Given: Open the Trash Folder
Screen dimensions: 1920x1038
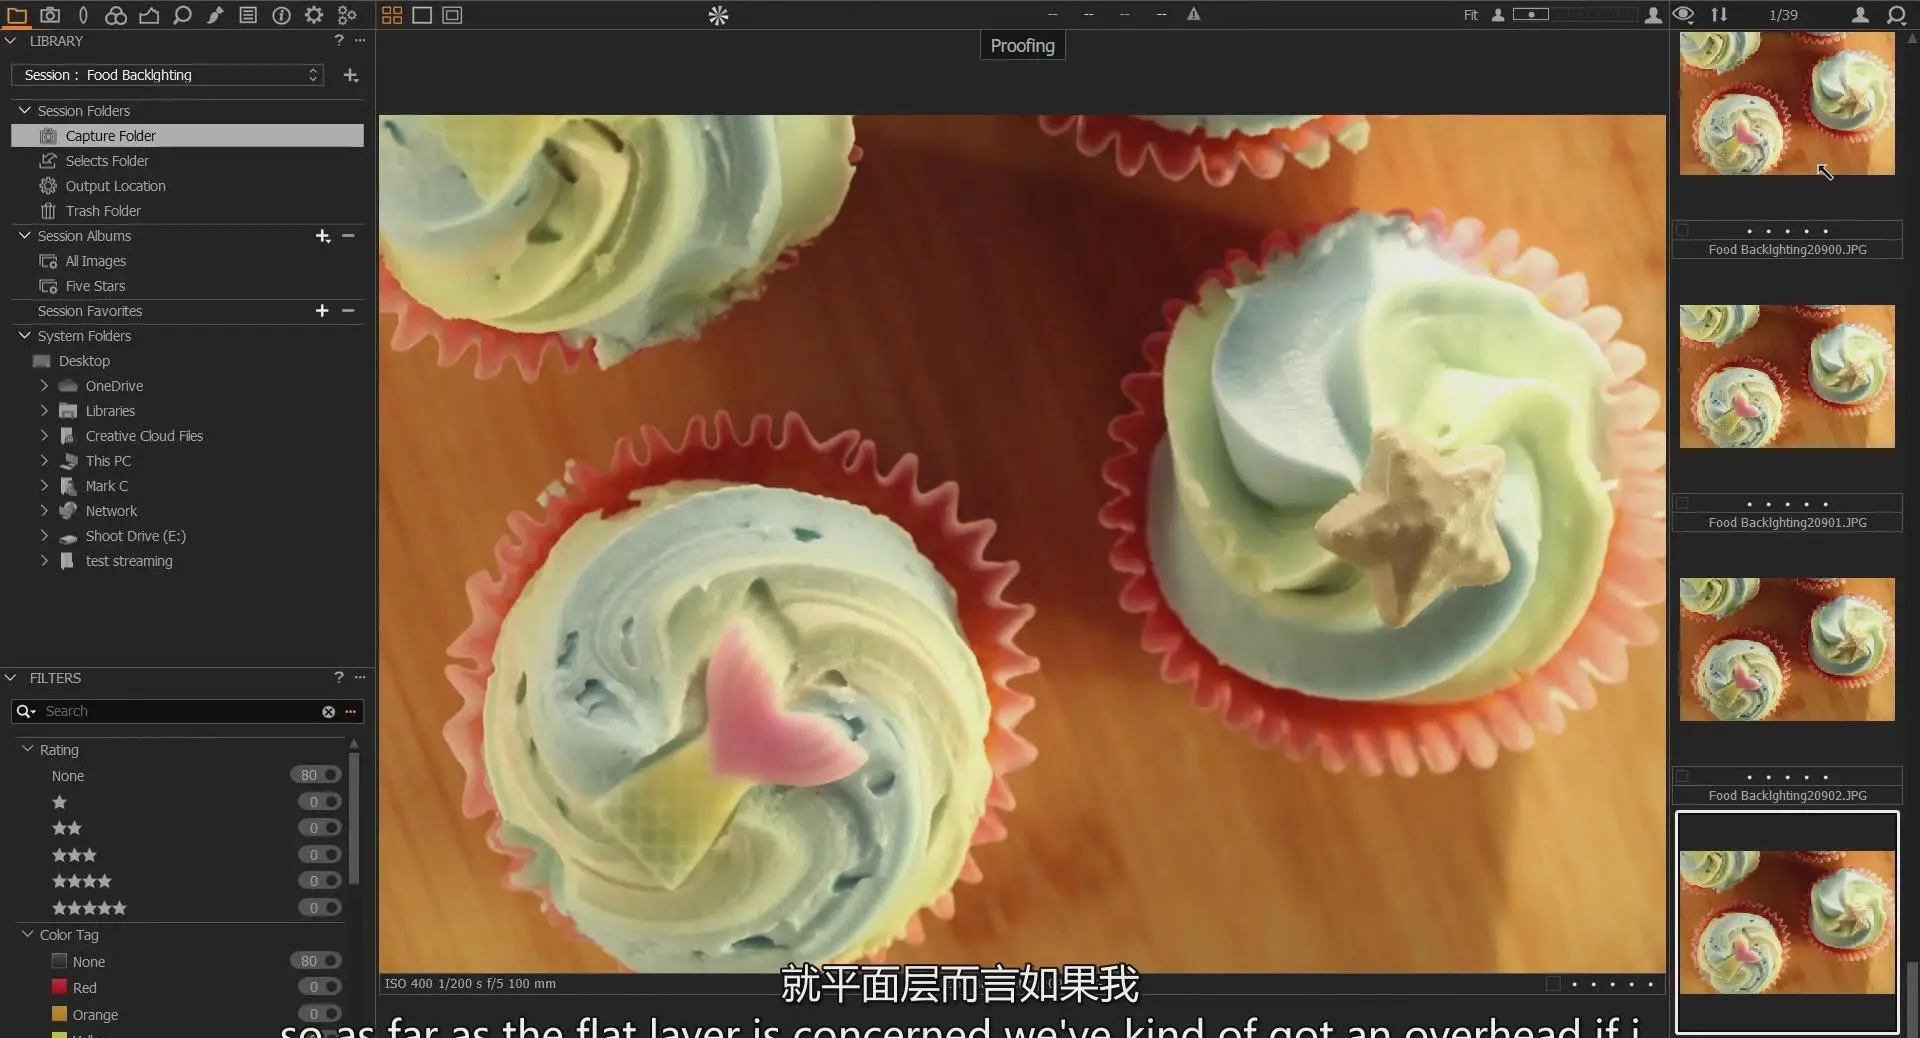Looking at the screenshot, I should click(187, 210).
